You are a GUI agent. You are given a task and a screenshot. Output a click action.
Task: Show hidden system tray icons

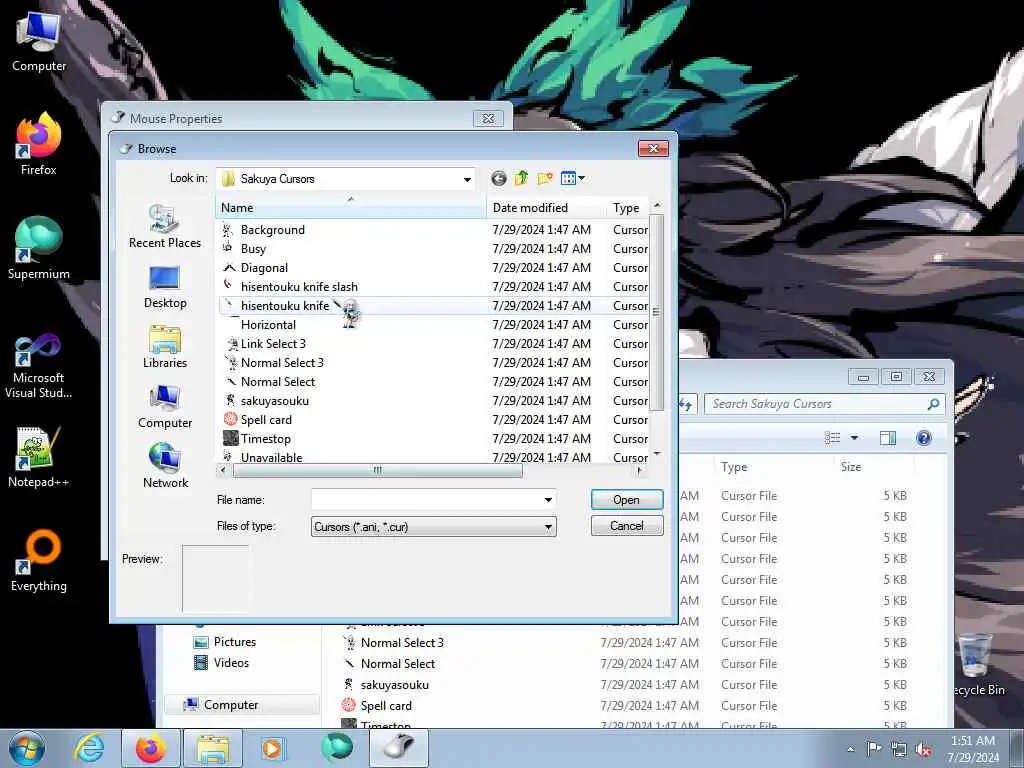pos(850,749)
